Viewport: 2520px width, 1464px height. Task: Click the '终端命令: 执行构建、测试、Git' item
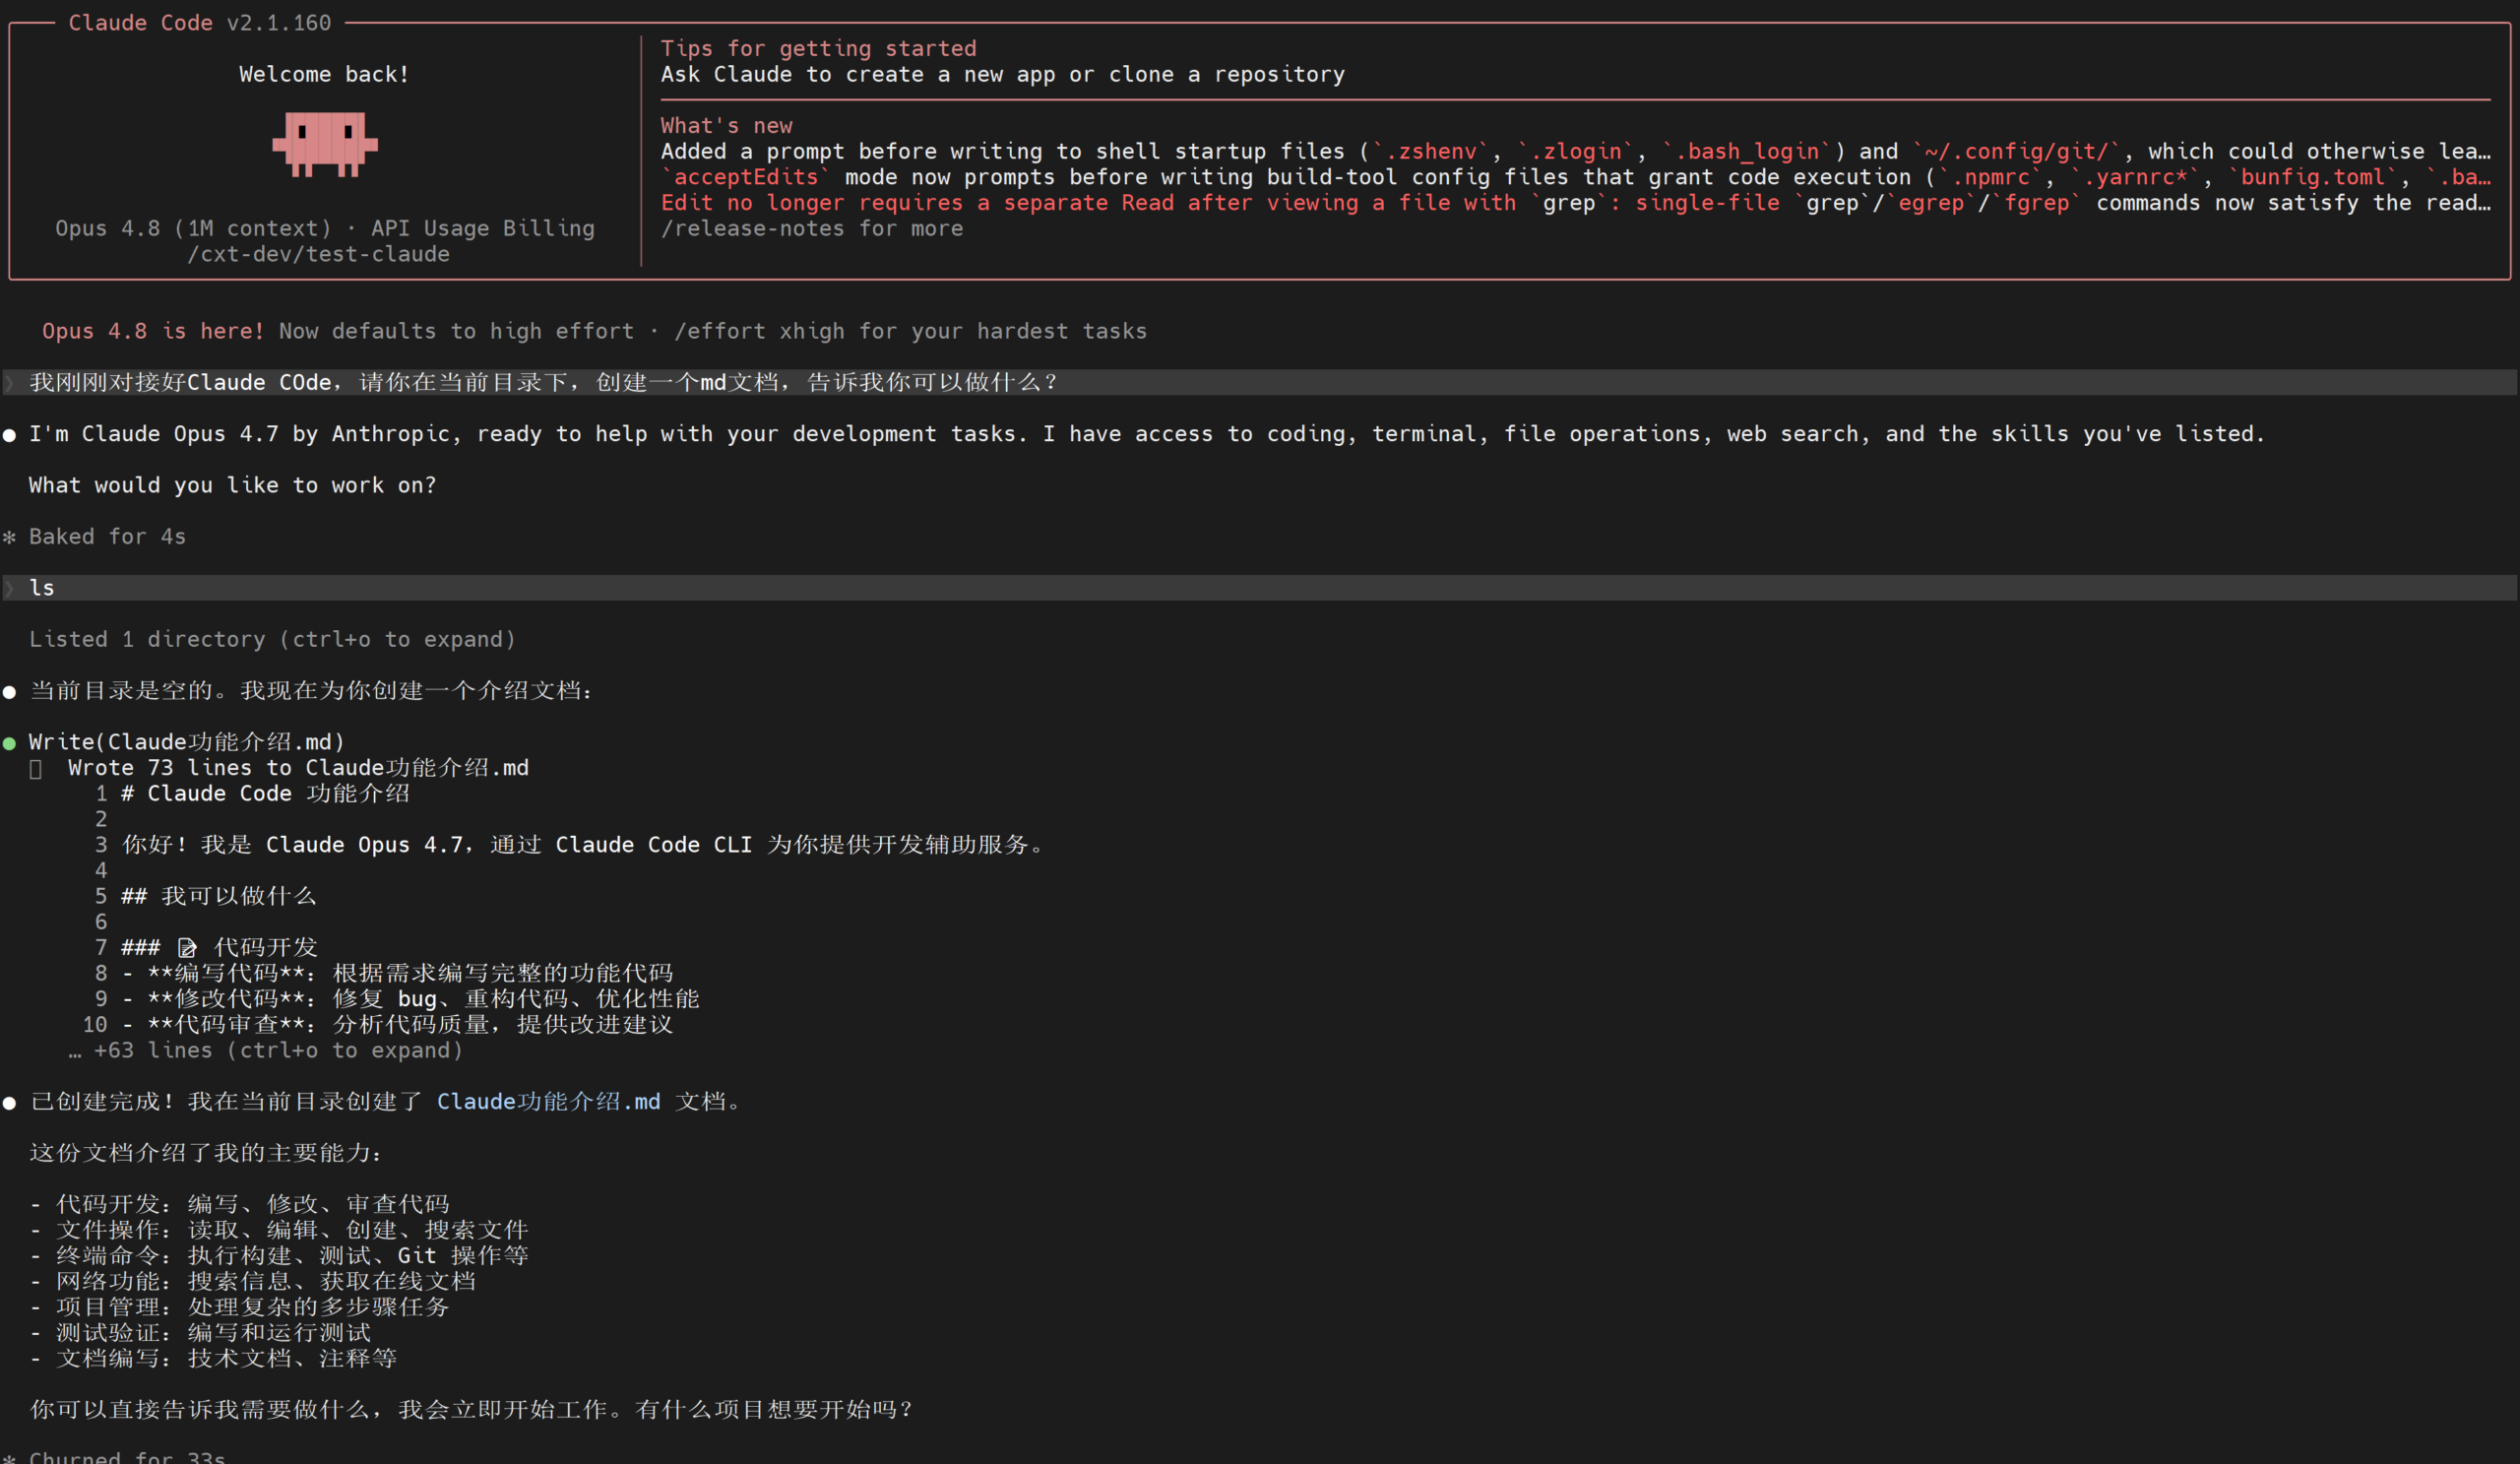[279, 1256]
